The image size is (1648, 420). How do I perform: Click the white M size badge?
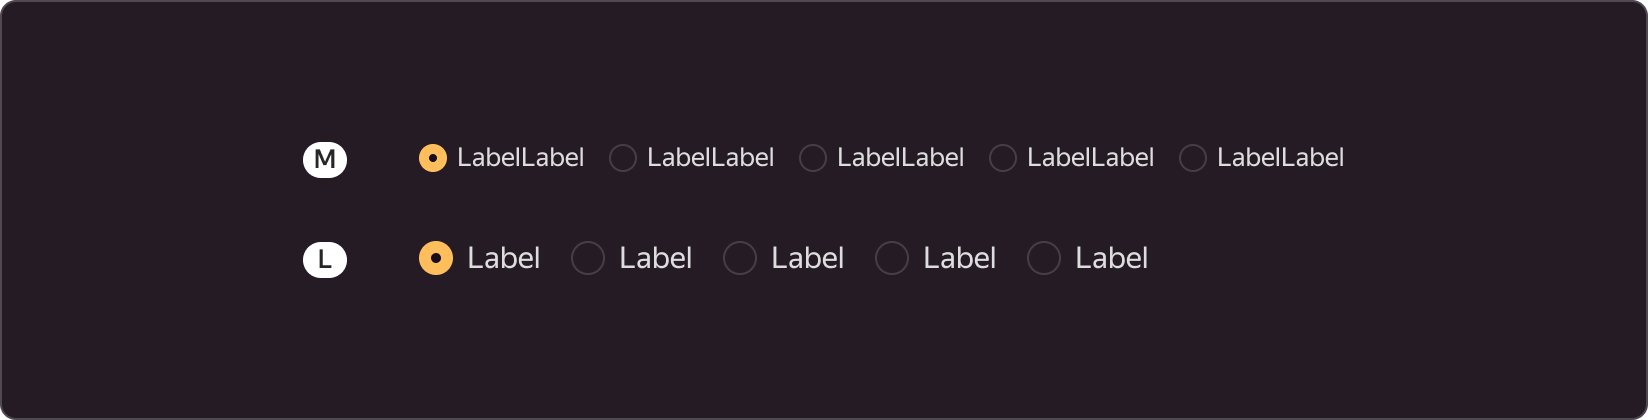coord(325,159)
